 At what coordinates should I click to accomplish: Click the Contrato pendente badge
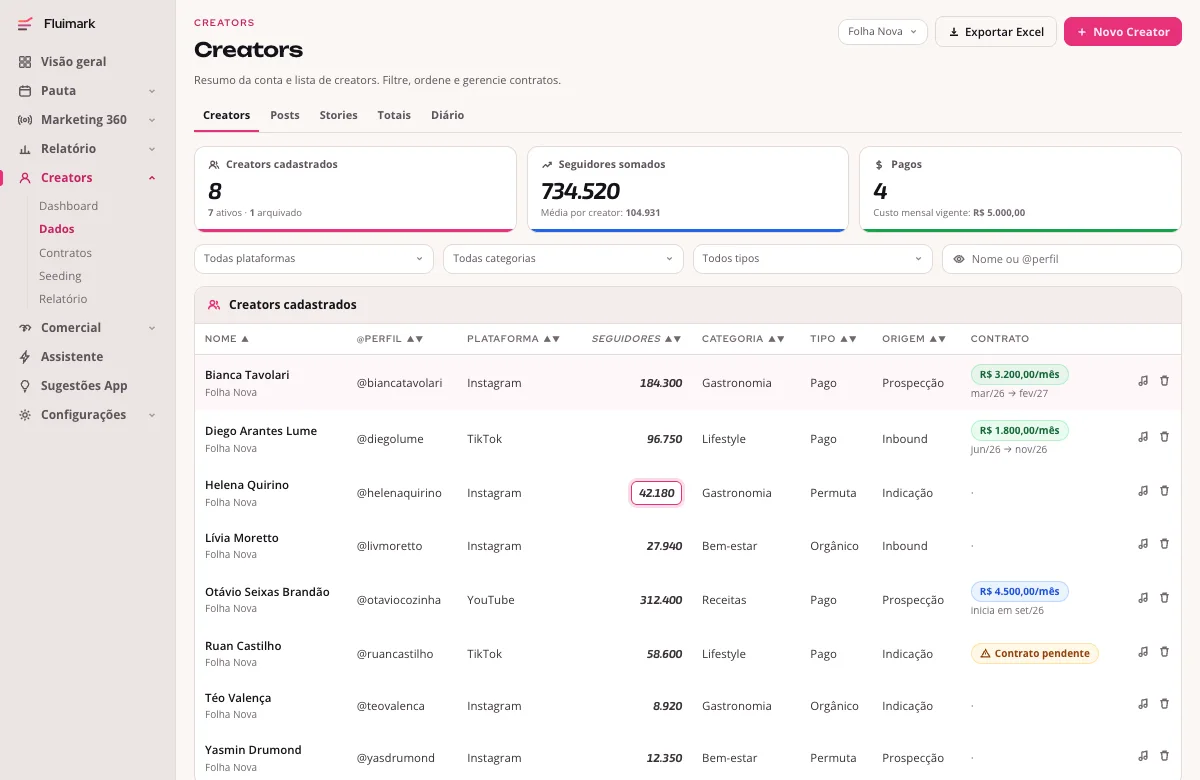[x=1035, y=653]
